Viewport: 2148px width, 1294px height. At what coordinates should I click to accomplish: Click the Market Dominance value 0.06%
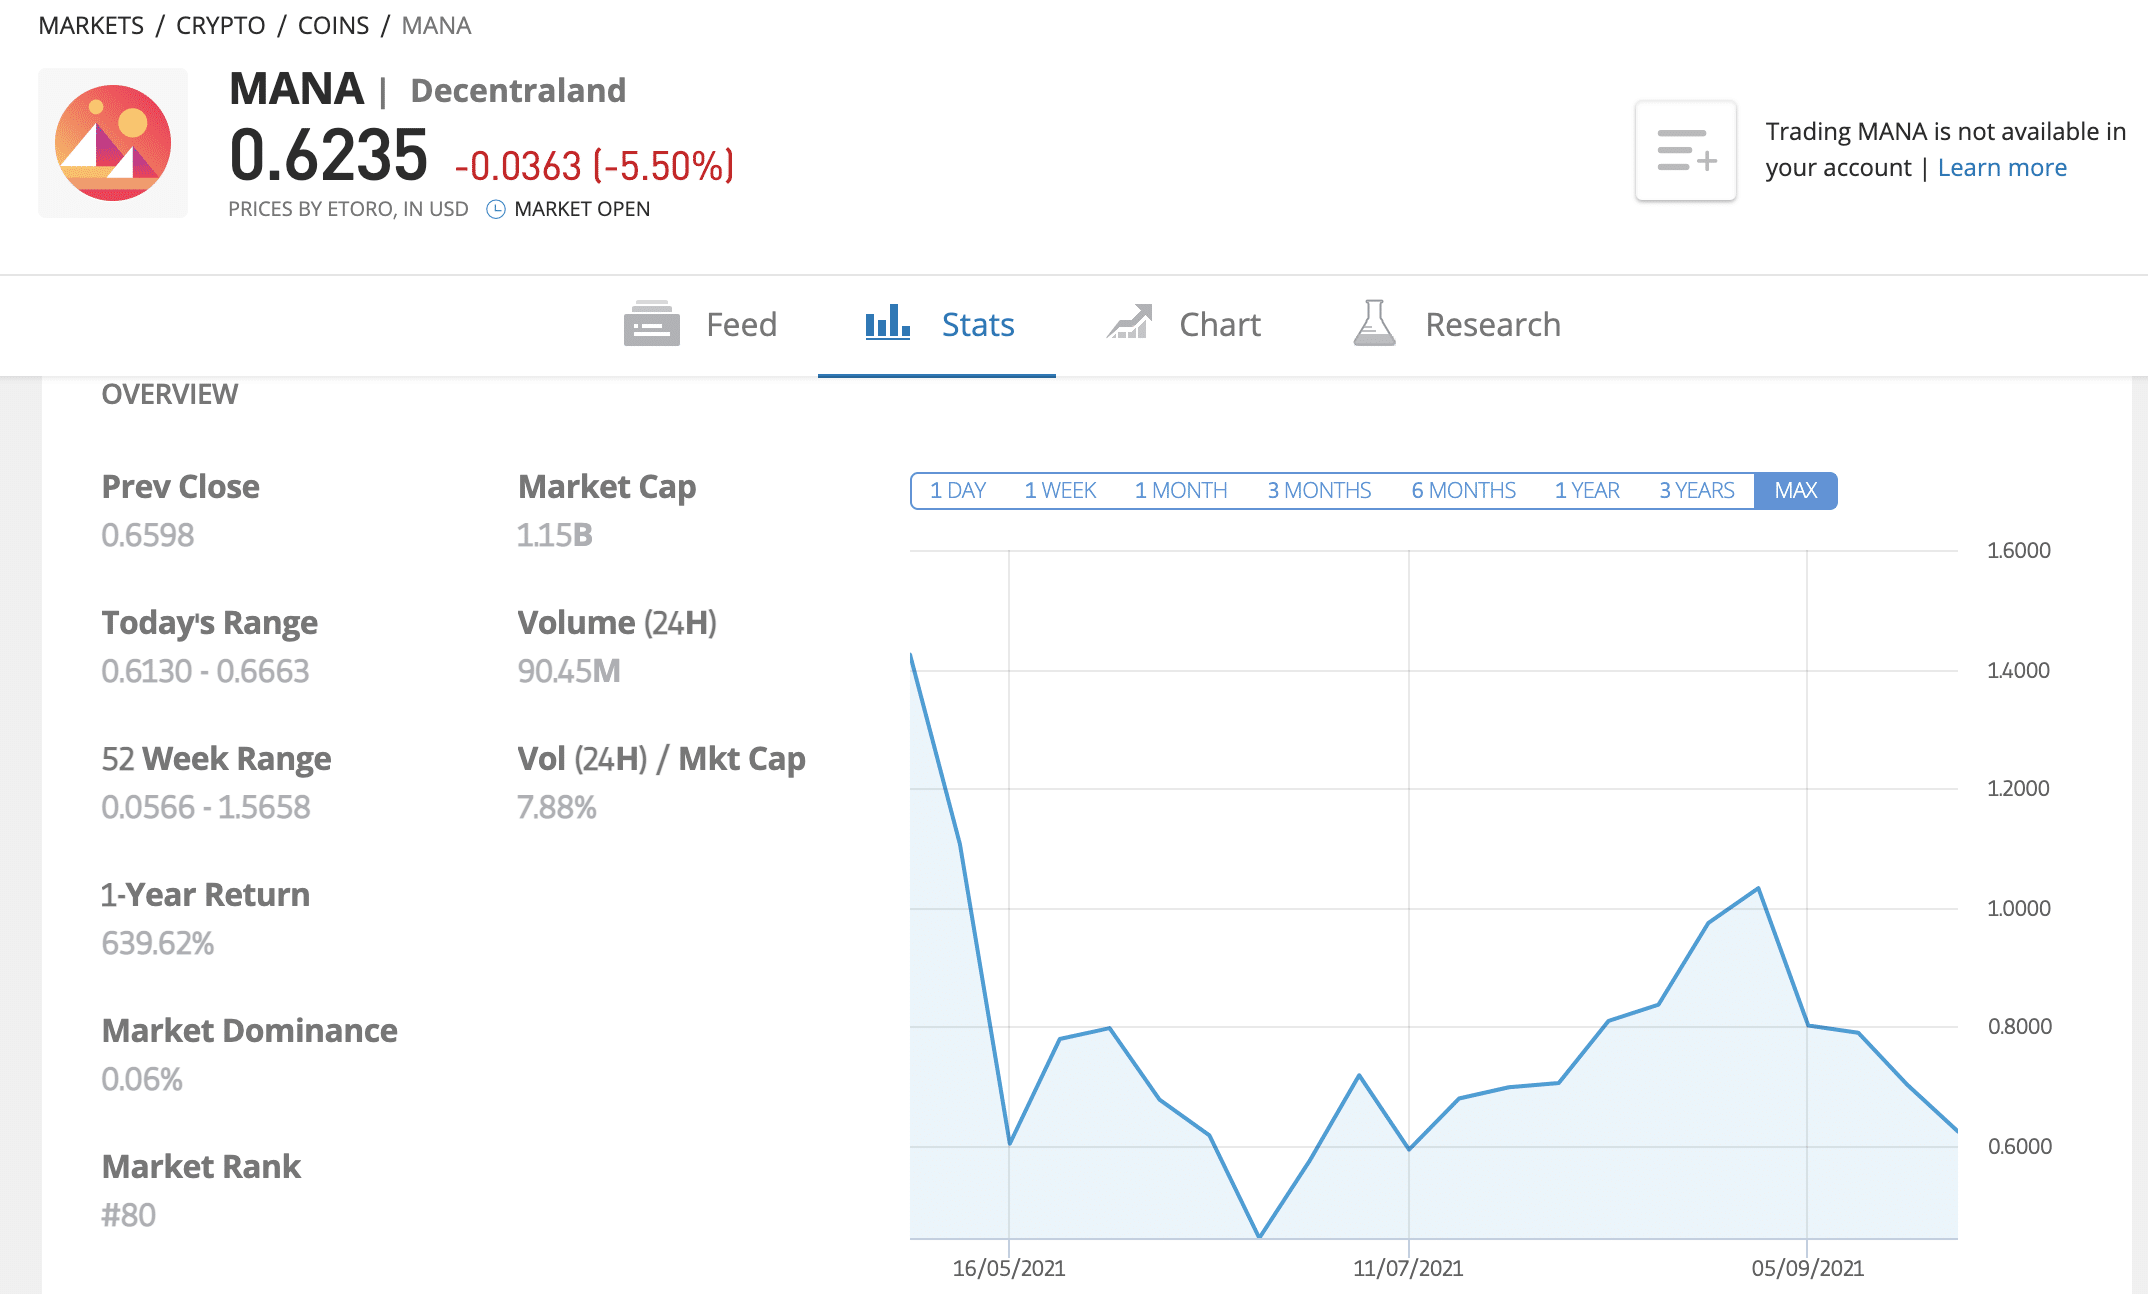(x=142, y=1079)
